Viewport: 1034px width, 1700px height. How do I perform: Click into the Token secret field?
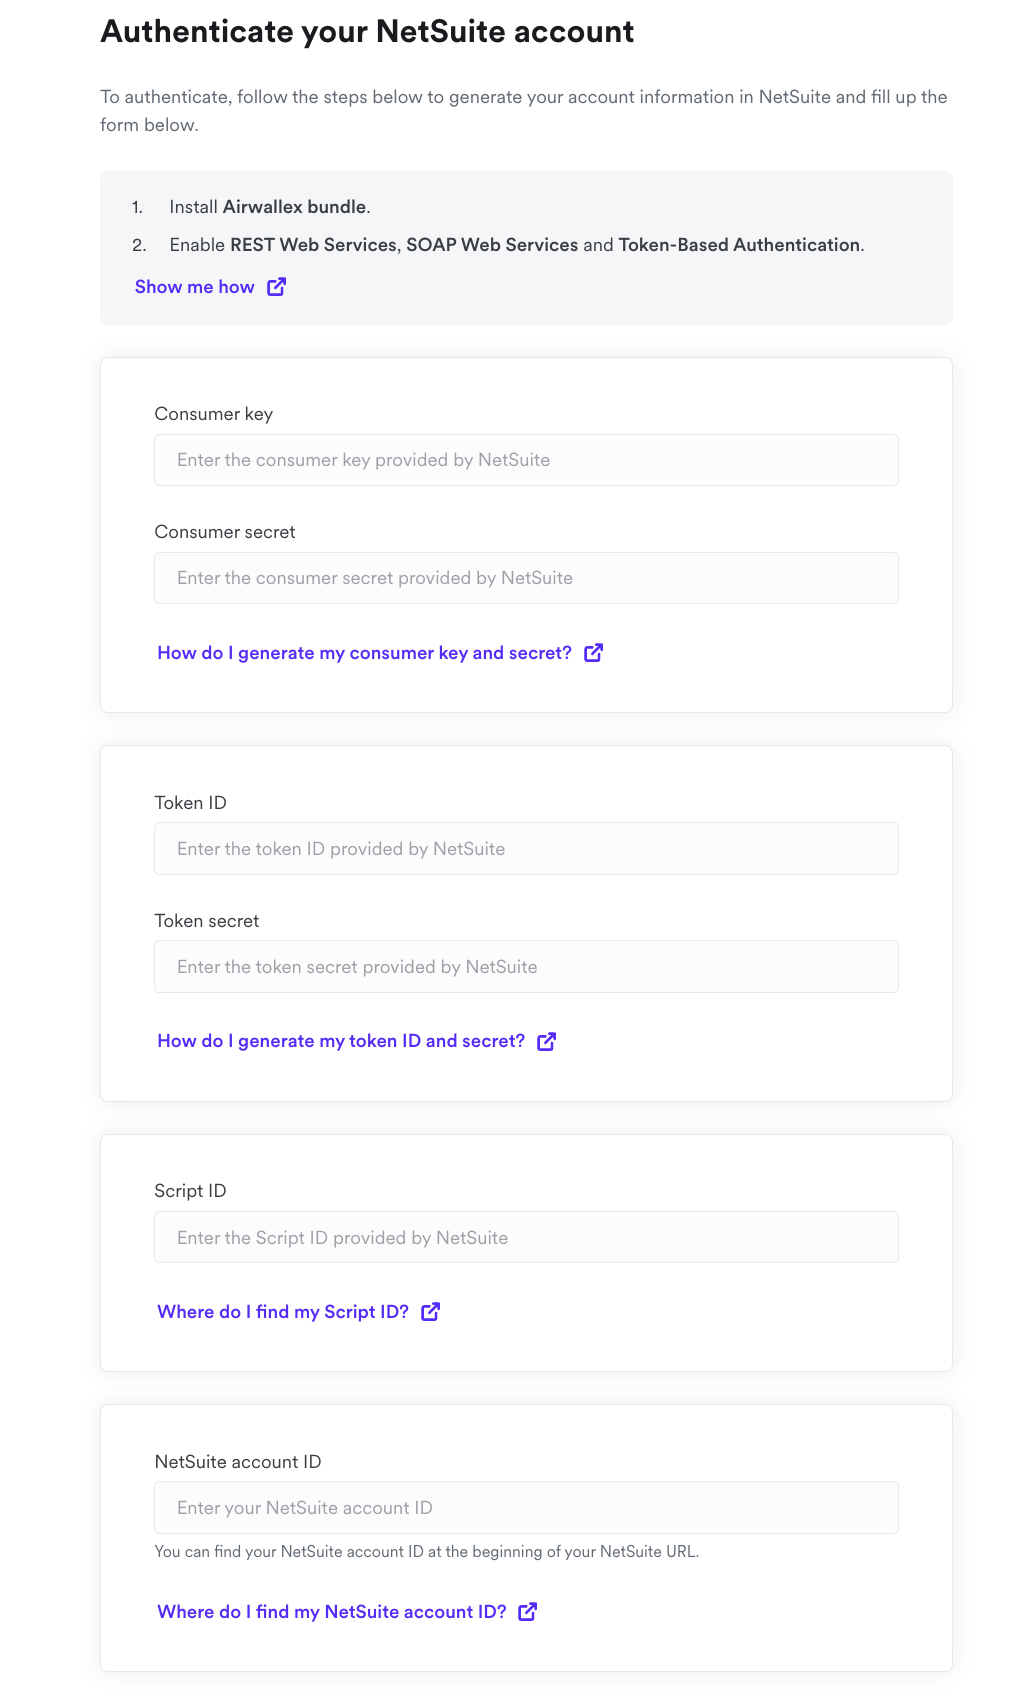526,967
